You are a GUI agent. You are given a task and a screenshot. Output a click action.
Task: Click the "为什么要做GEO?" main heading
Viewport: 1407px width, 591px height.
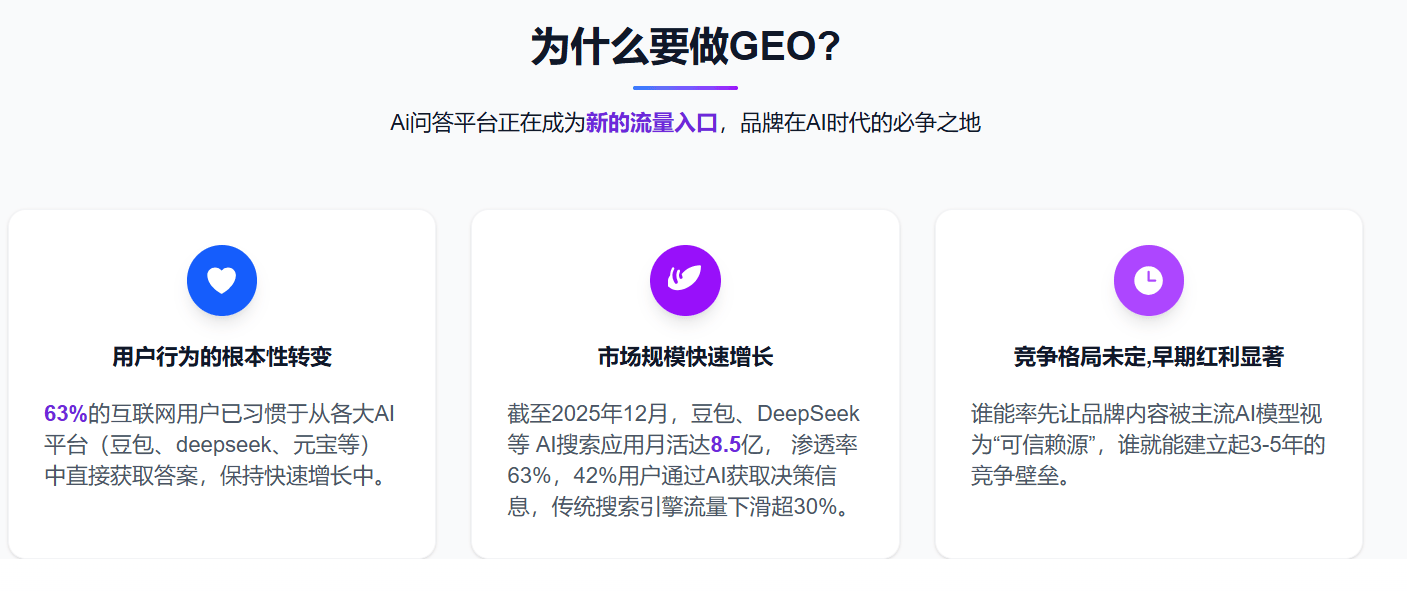click(x=685, y=47)
